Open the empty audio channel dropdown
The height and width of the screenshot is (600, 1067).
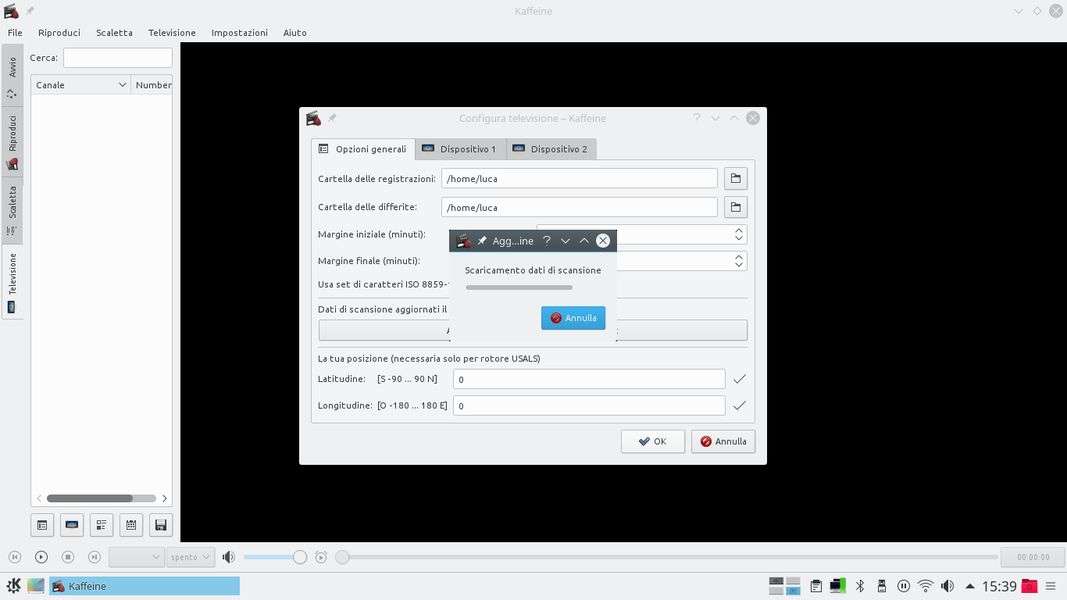coord(136,557)
